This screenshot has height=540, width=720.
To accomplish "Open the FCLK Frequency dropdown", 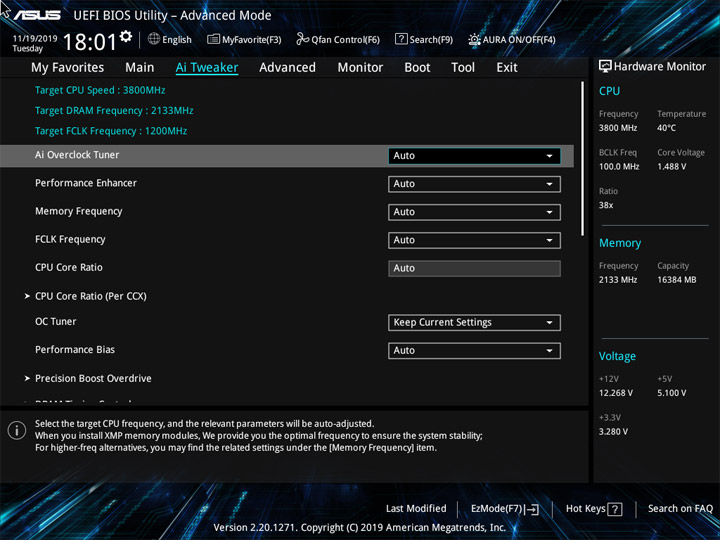I will (474, 240).
